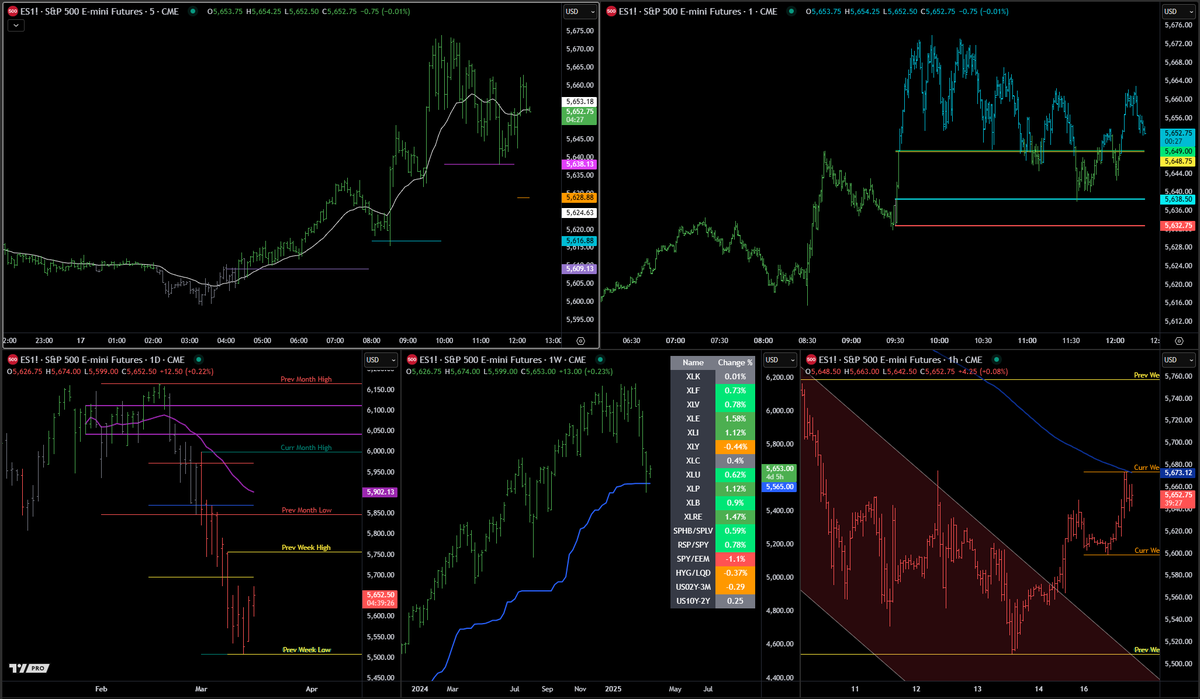Image resolution: width=1200 pixels, height=699 pixels.
Task: Click the US02Y-3M row
Action: [x=712, y=586]
